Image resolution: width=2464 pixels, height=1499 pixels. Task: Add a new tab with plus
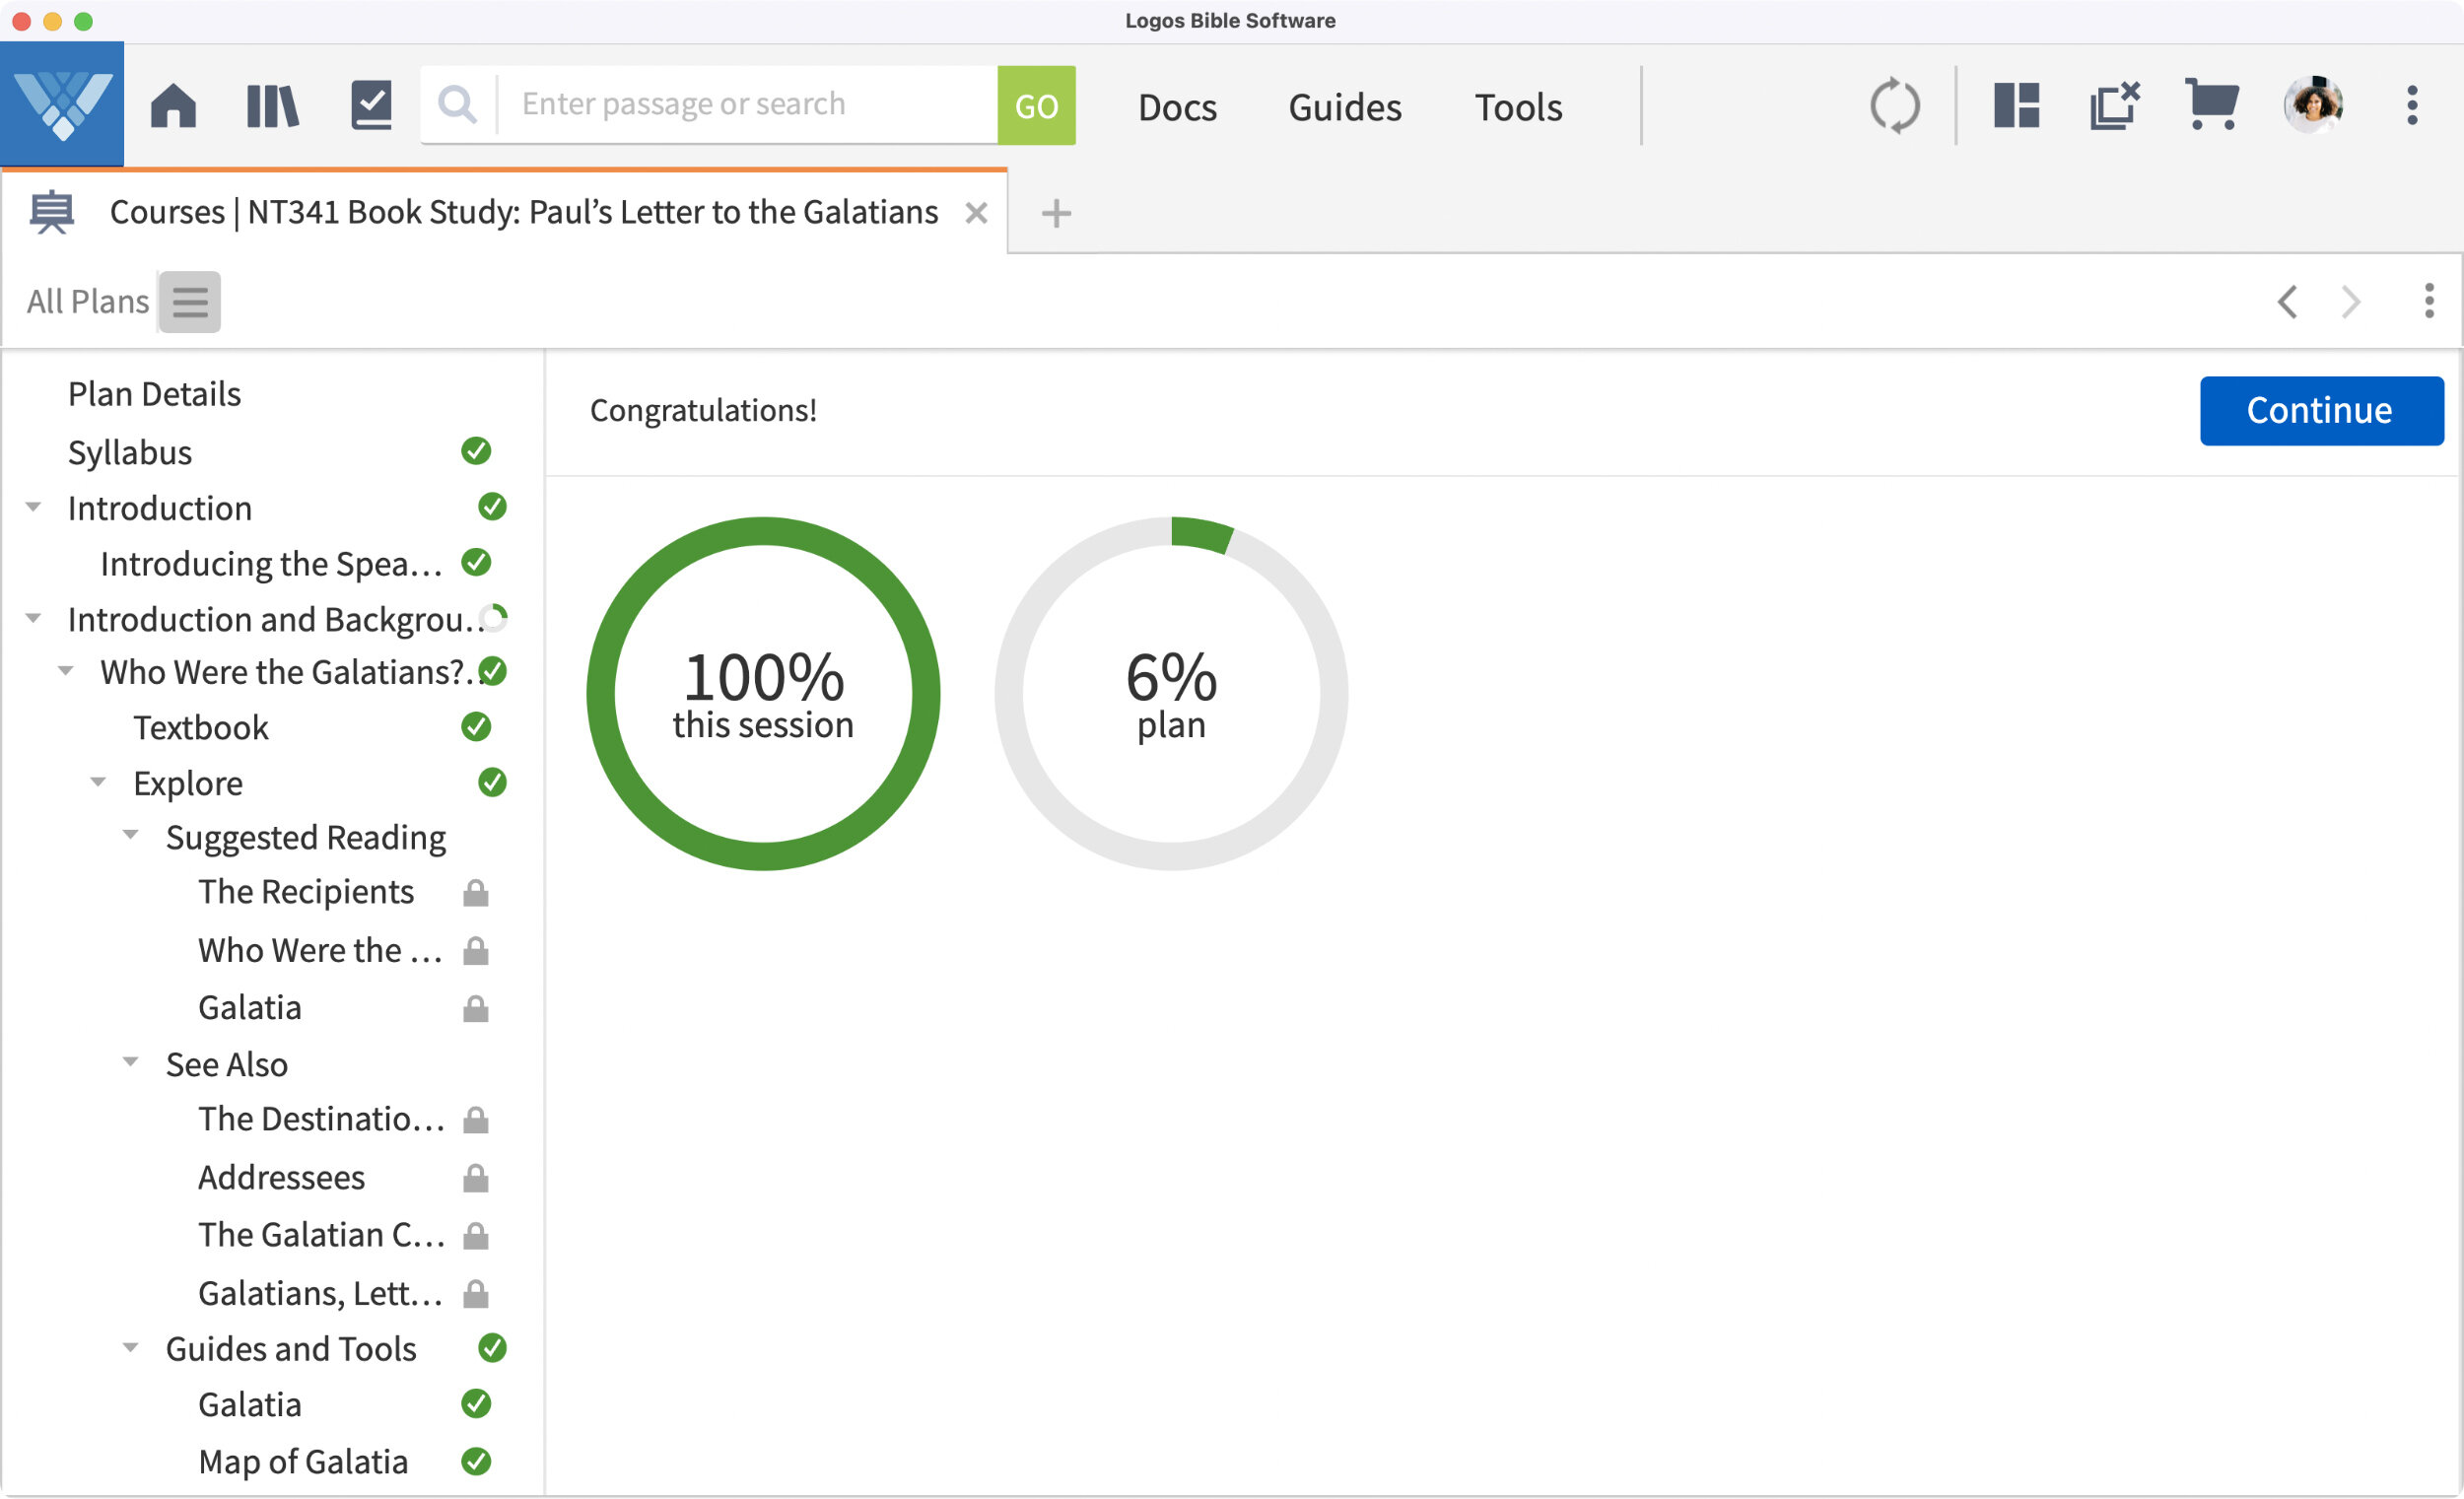1056,213
